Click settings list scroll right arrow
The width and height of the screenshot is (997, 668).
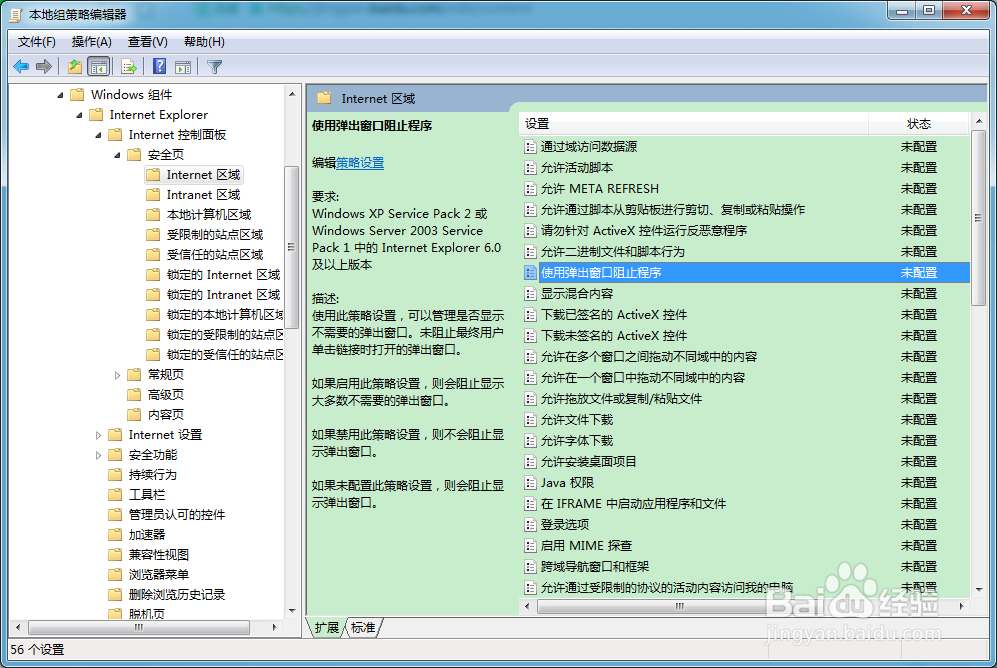(x=961, y=606)
